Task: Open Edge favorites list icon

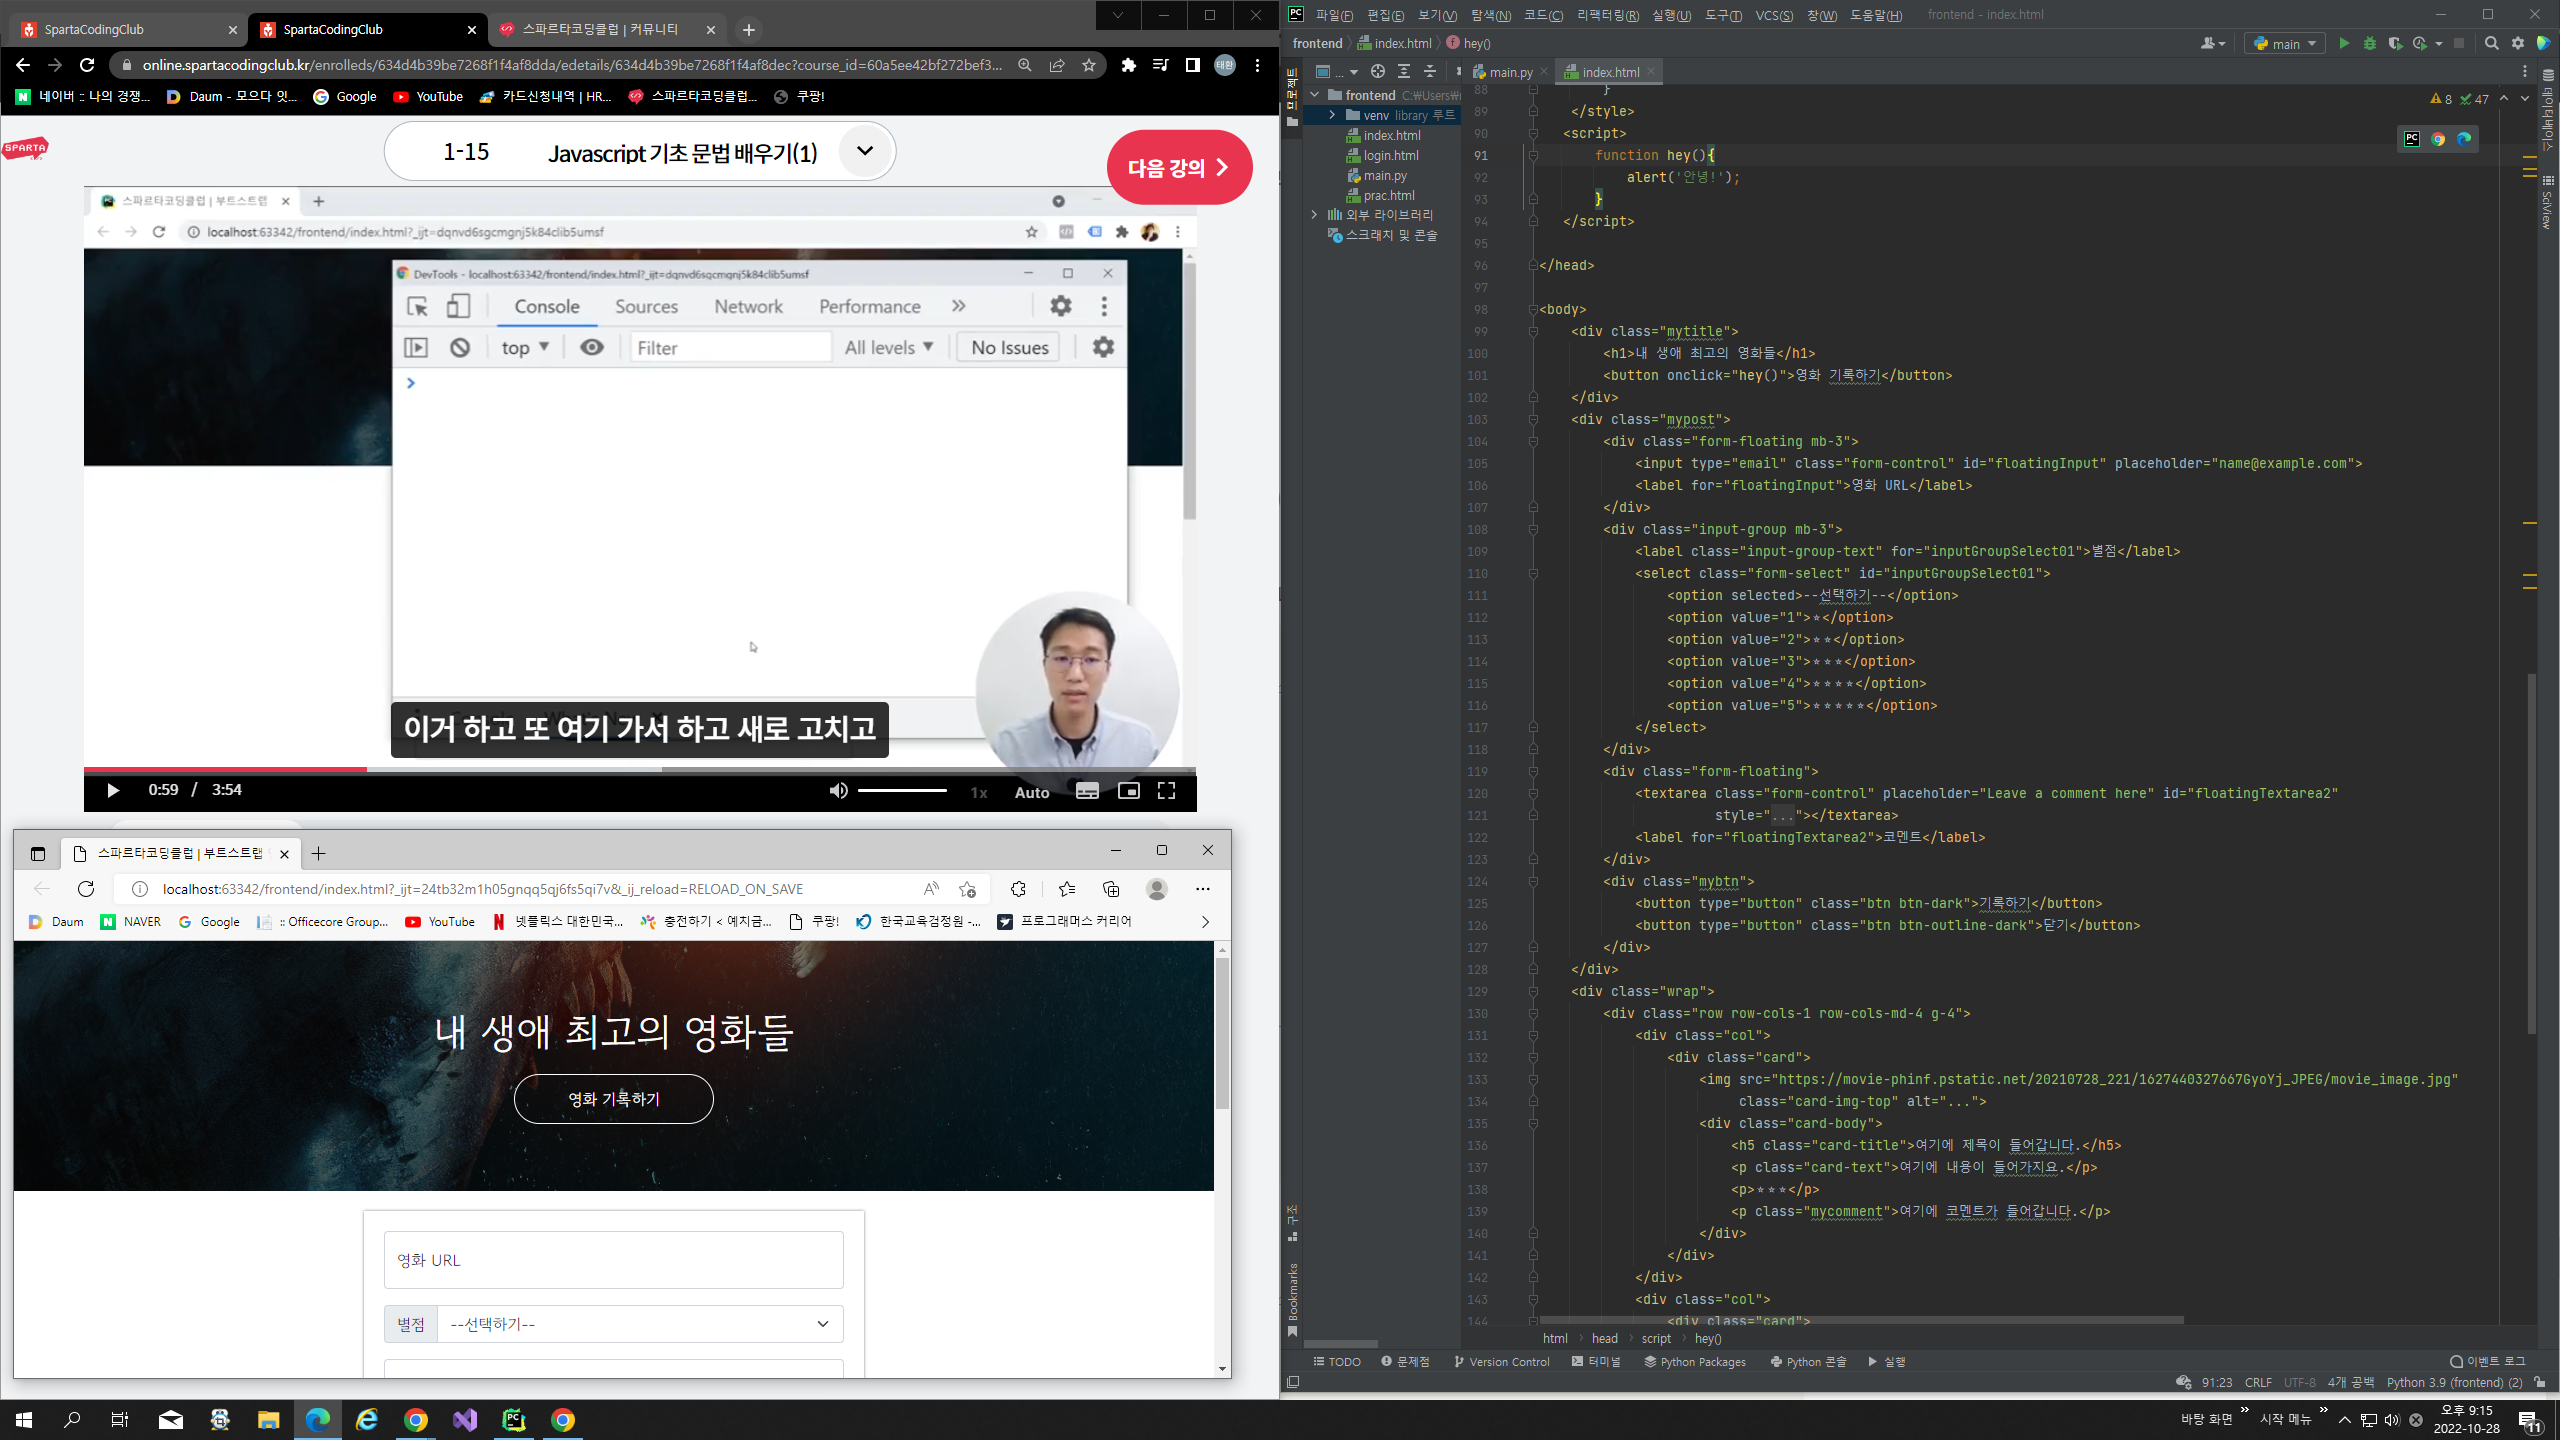Action: [x=1067, y=889]
